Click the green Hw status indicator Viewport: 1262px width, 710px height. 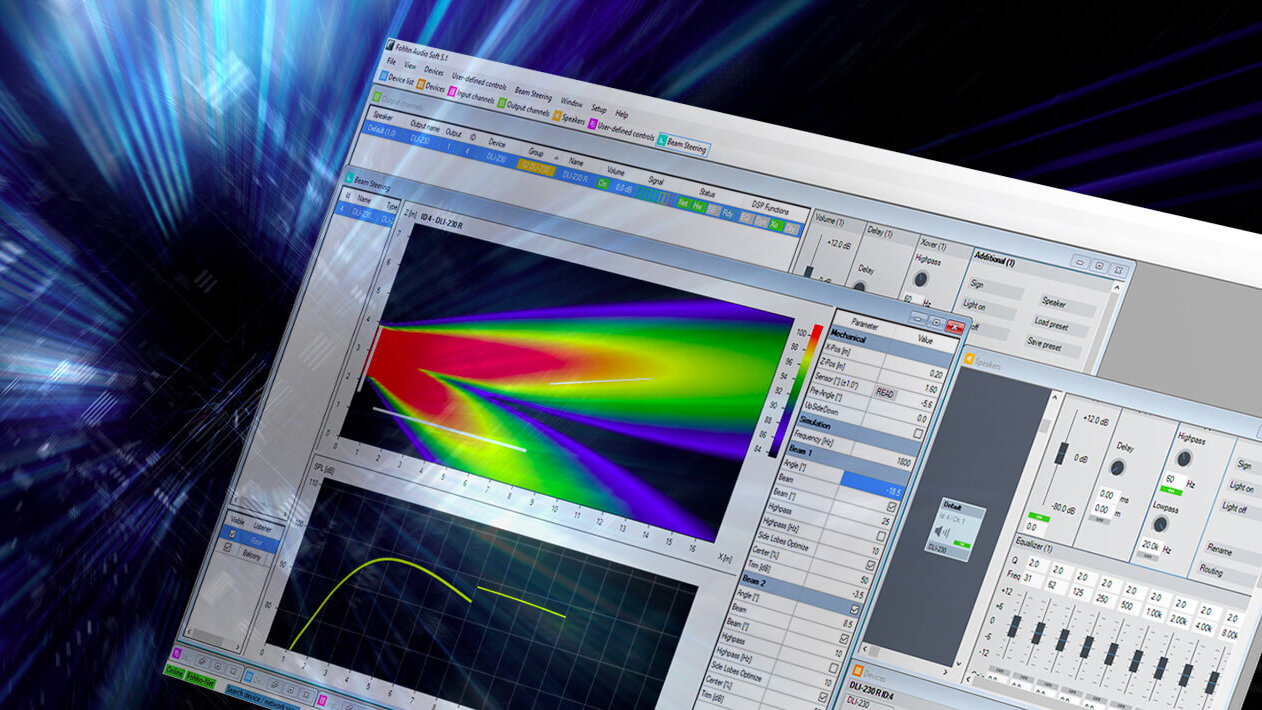pyautogui.click(x=698, y=206)
